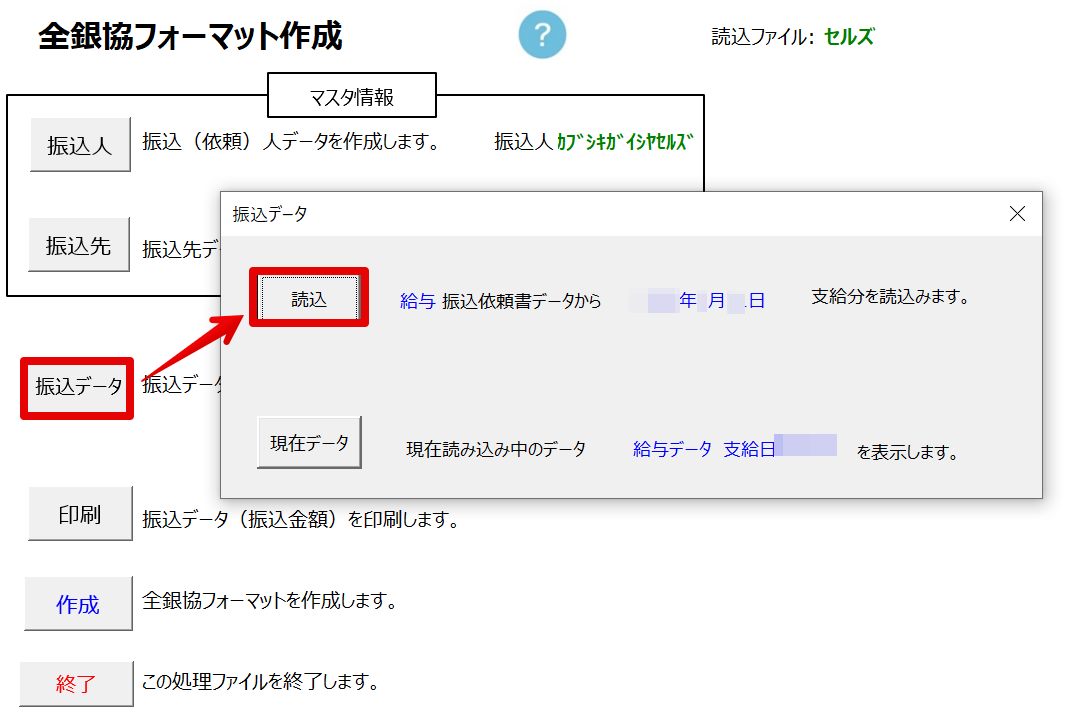Click the マスタ情報 group label

(352, 96)
